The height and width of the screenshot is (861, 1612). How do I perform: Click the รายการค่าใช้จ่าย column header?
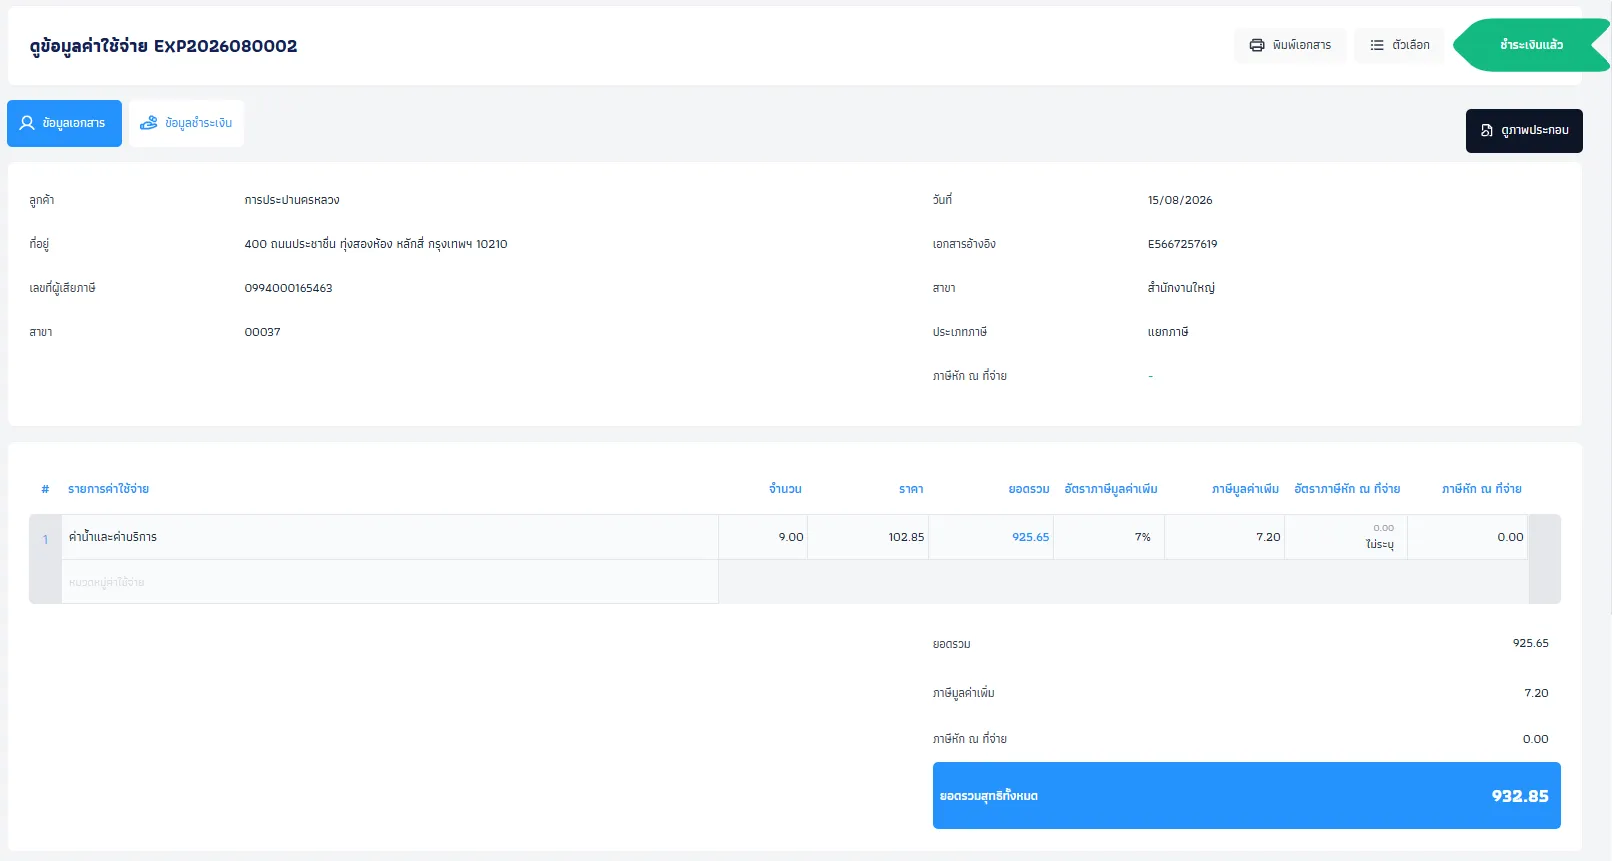(x=108, y=489)
